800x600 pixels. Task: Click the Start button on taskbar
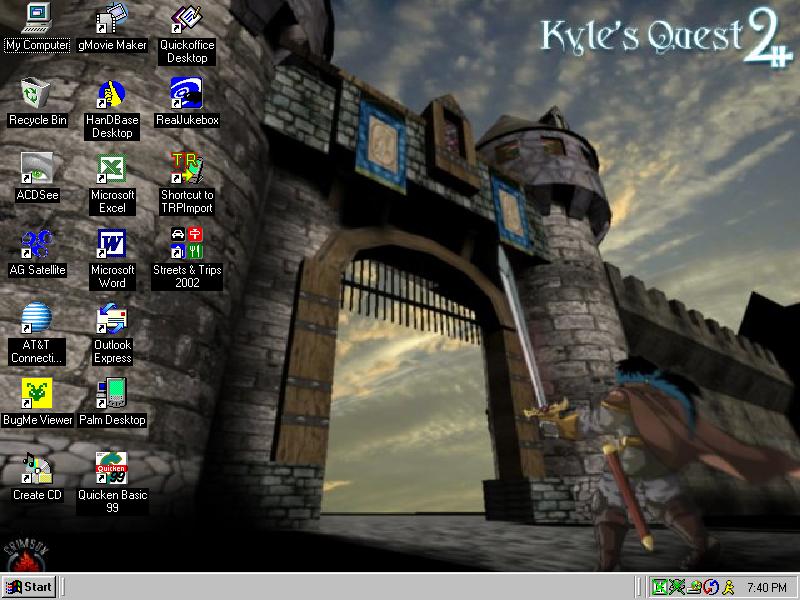tap(29, 587)
